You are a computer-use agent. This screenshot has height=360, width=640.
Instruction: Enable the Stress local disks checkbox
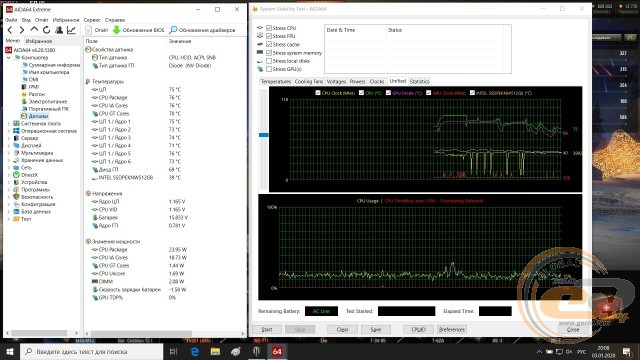269,61
